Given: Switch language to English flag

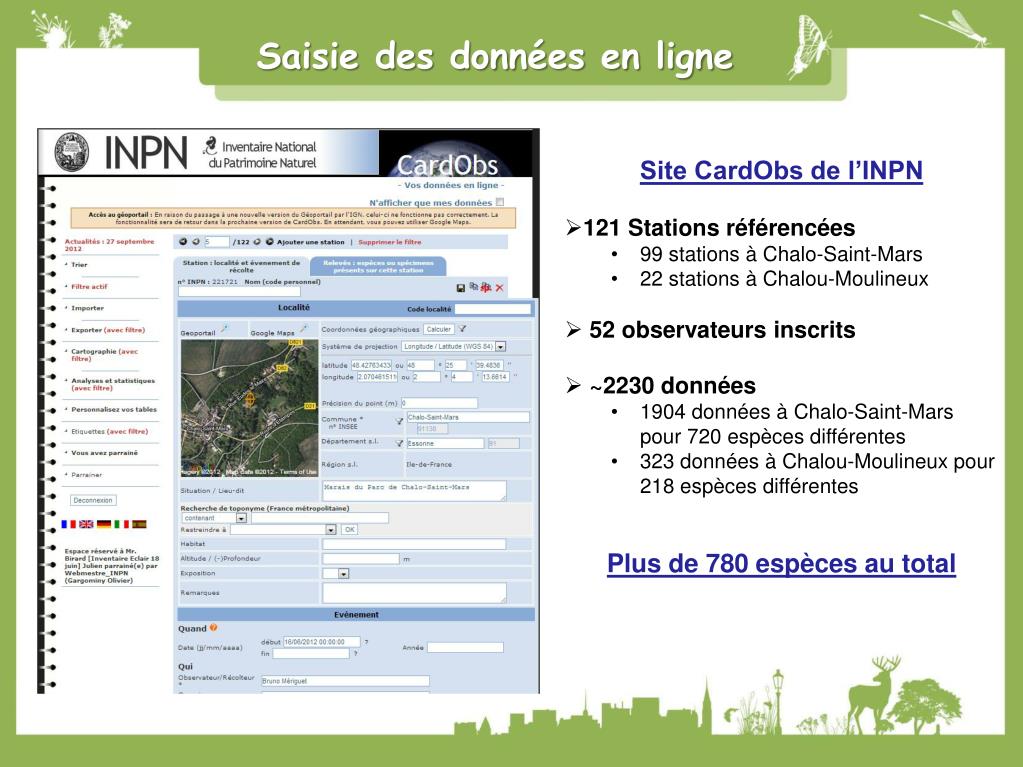Looking at the screenshot, I should [x=86, y=524].
